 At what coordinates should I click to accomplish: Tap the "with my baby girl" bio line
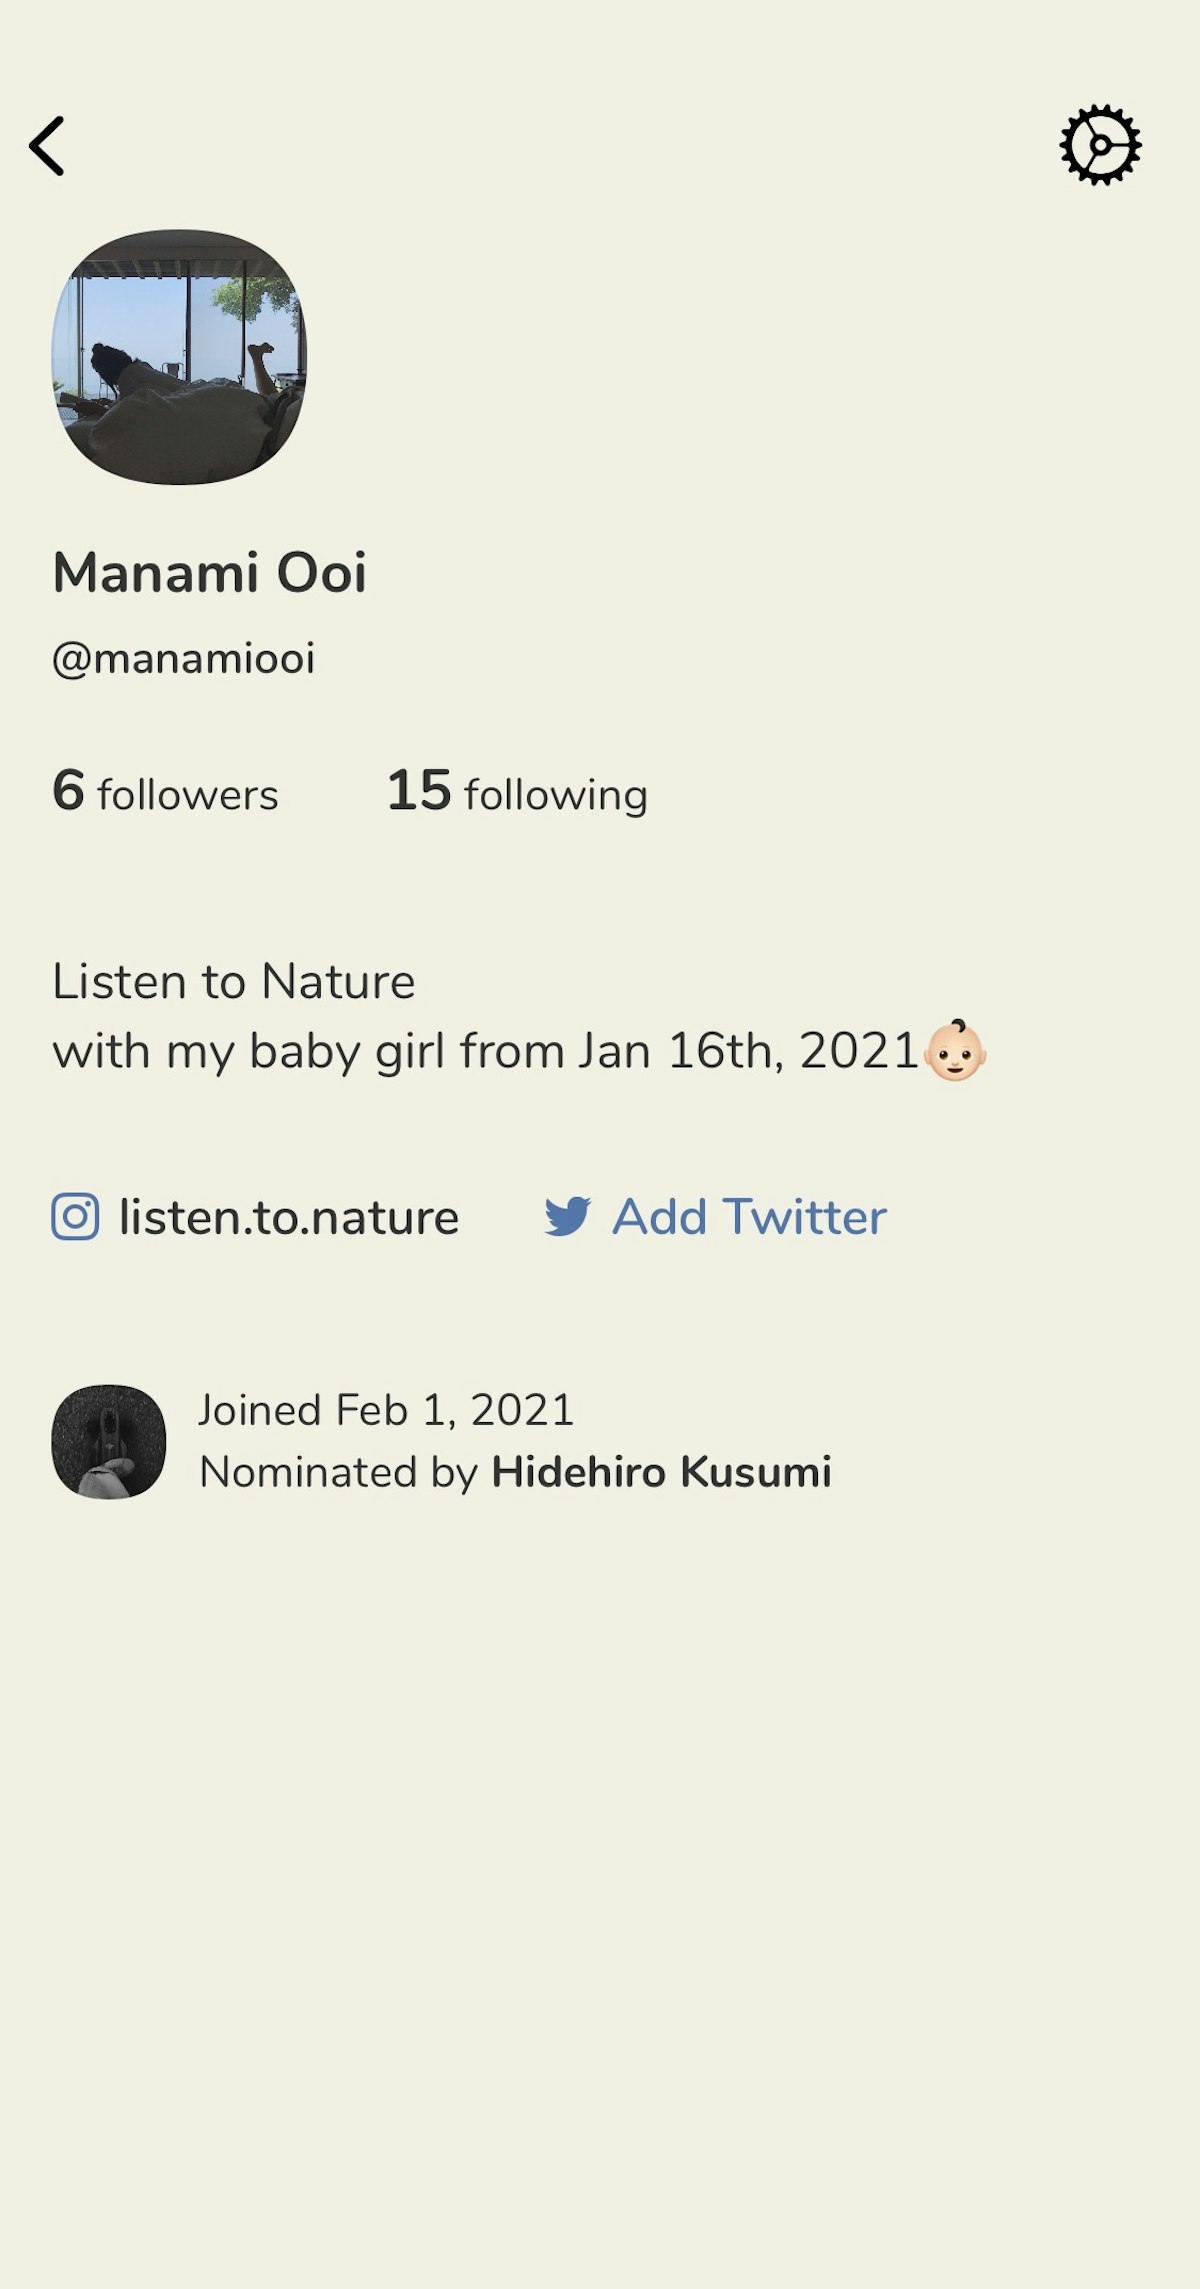tap(485, 1051)
